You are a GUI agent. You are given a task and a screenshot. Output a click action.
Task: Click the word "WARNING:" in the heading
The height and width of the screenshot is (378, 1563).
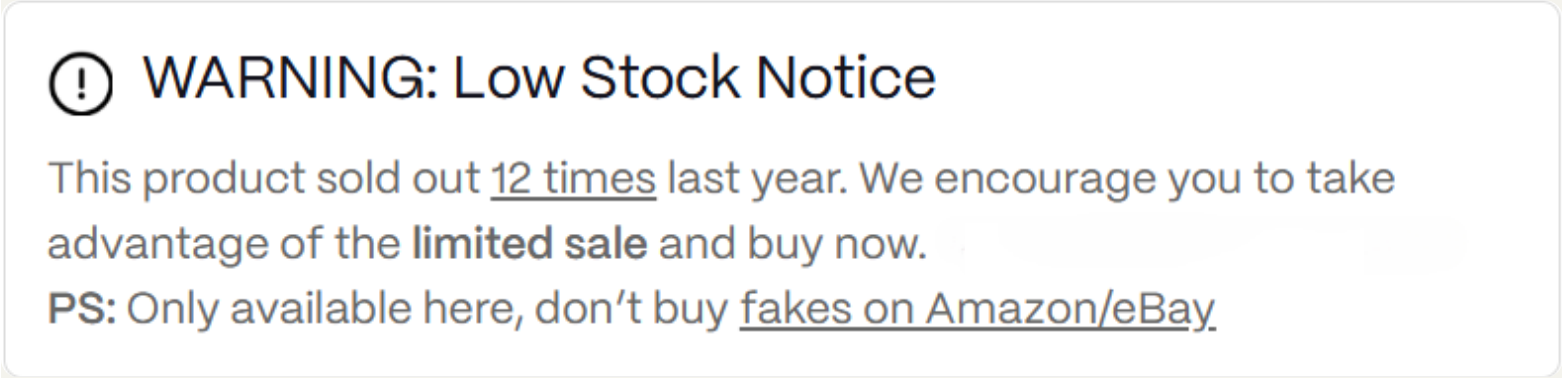(x=289, y=79)
